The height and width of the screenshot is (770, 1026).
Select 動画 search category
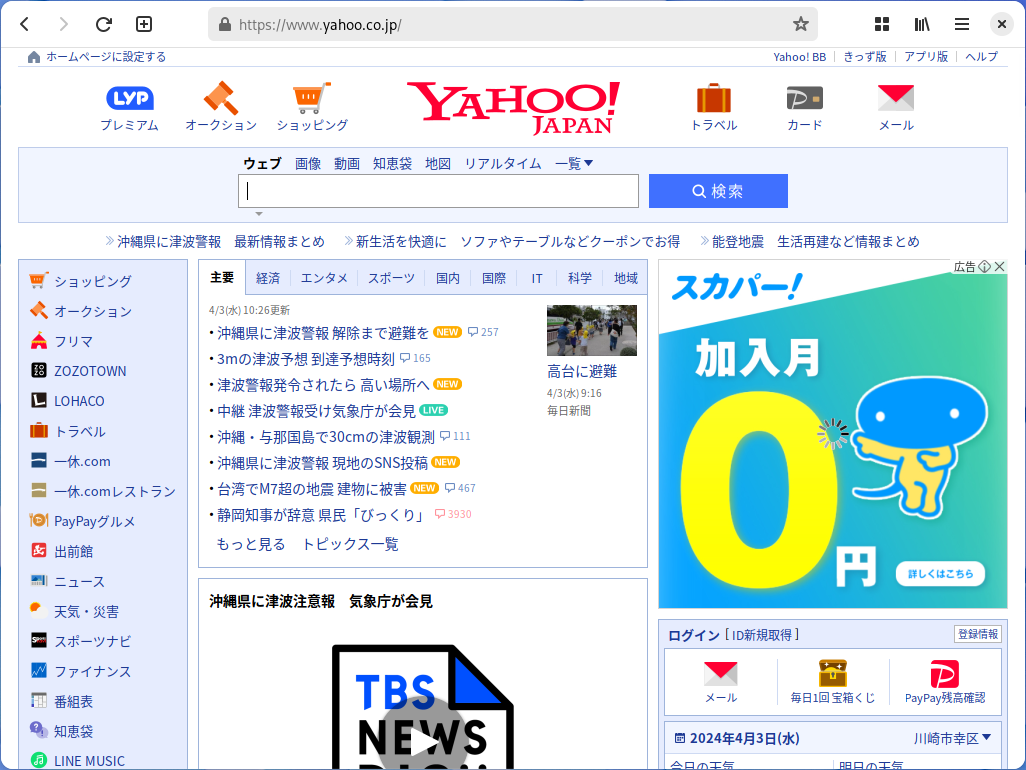[x=347, y=164]
